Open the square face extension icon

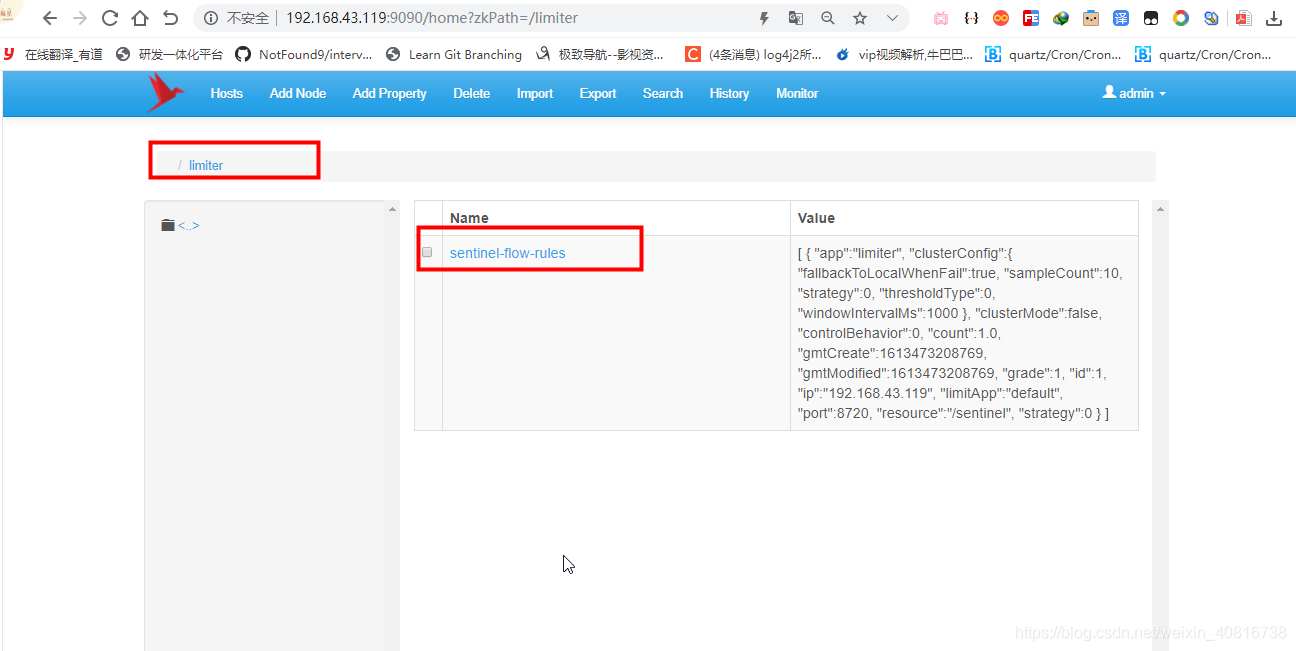[x=1091, y=18]
